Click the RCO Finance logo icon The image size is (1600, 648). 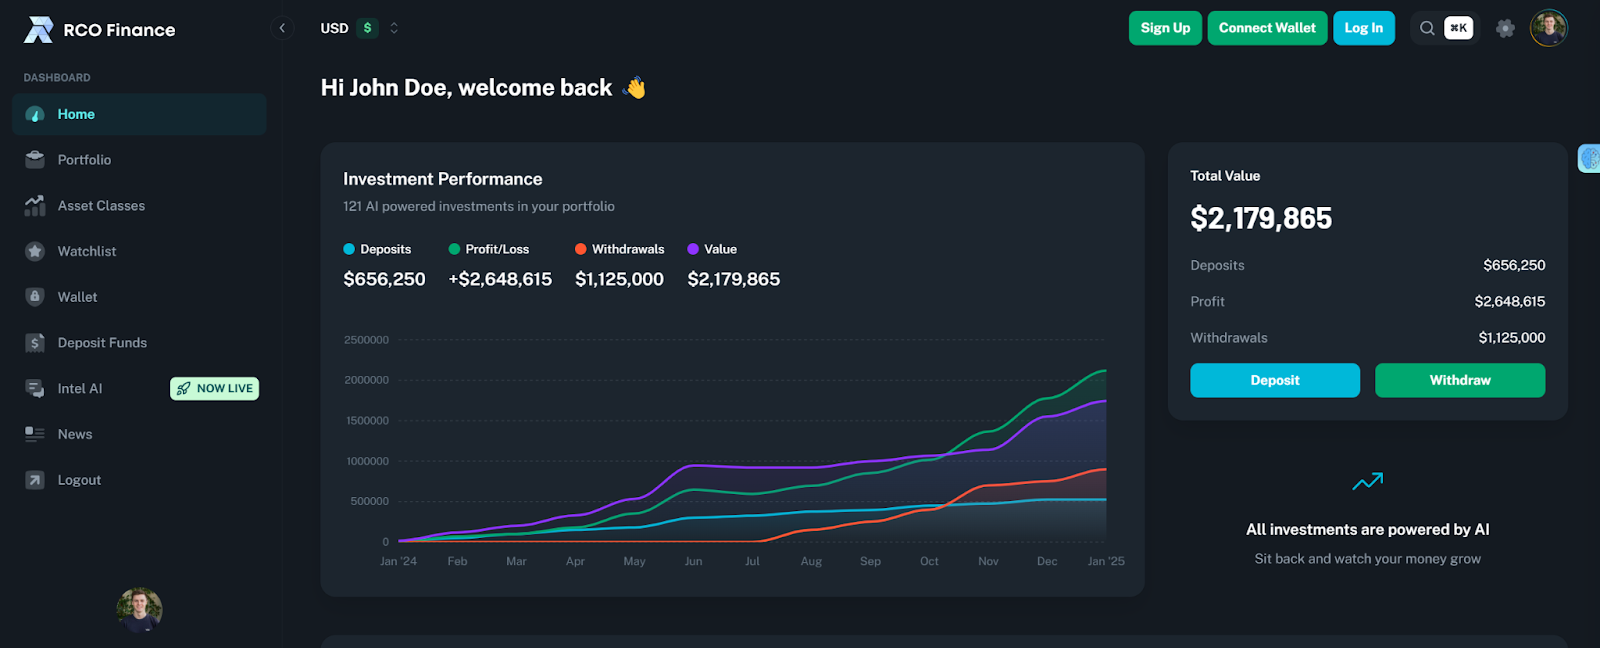(x=38, y=30)
